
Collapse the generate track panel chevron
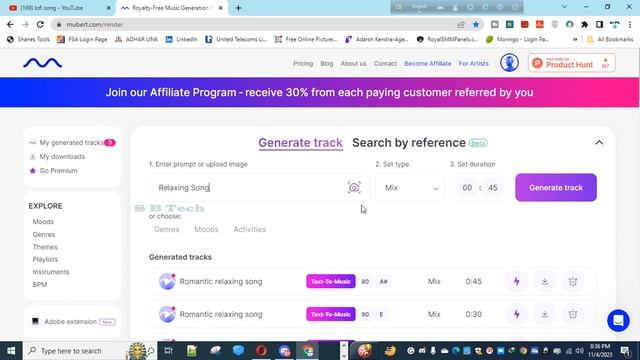point(599,142)
